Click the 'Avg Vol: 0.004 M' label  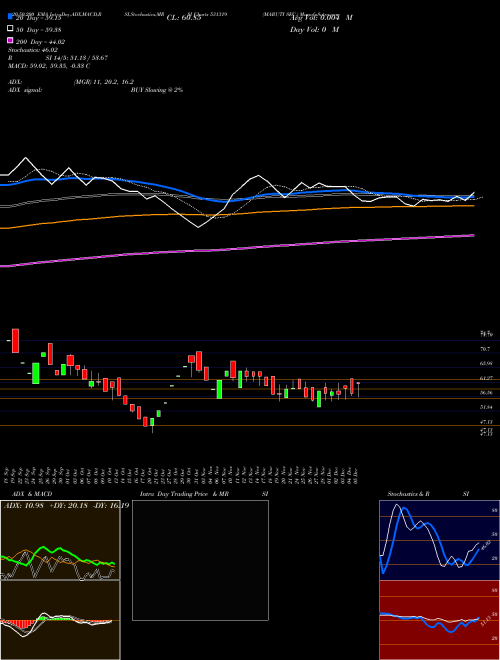[321, 18]
